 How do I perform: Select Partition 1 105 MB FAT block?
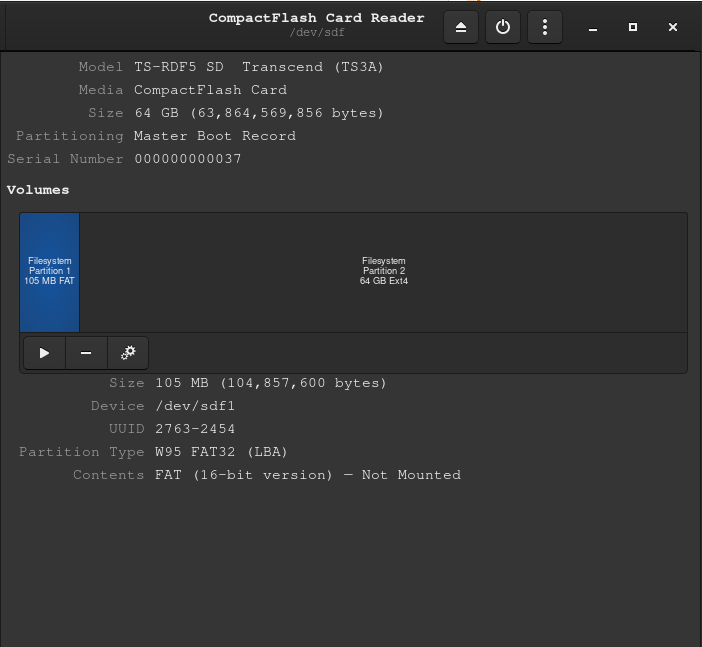pos(50,272)
